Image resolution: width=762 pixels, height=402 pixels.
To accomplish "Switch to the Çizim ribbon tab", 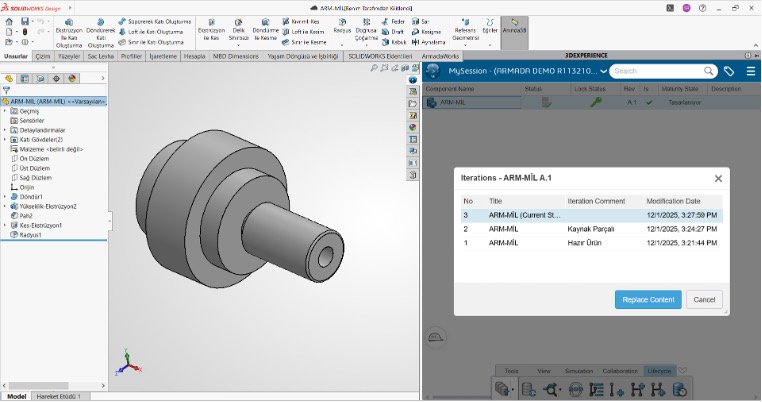I will tap(43, 57).
